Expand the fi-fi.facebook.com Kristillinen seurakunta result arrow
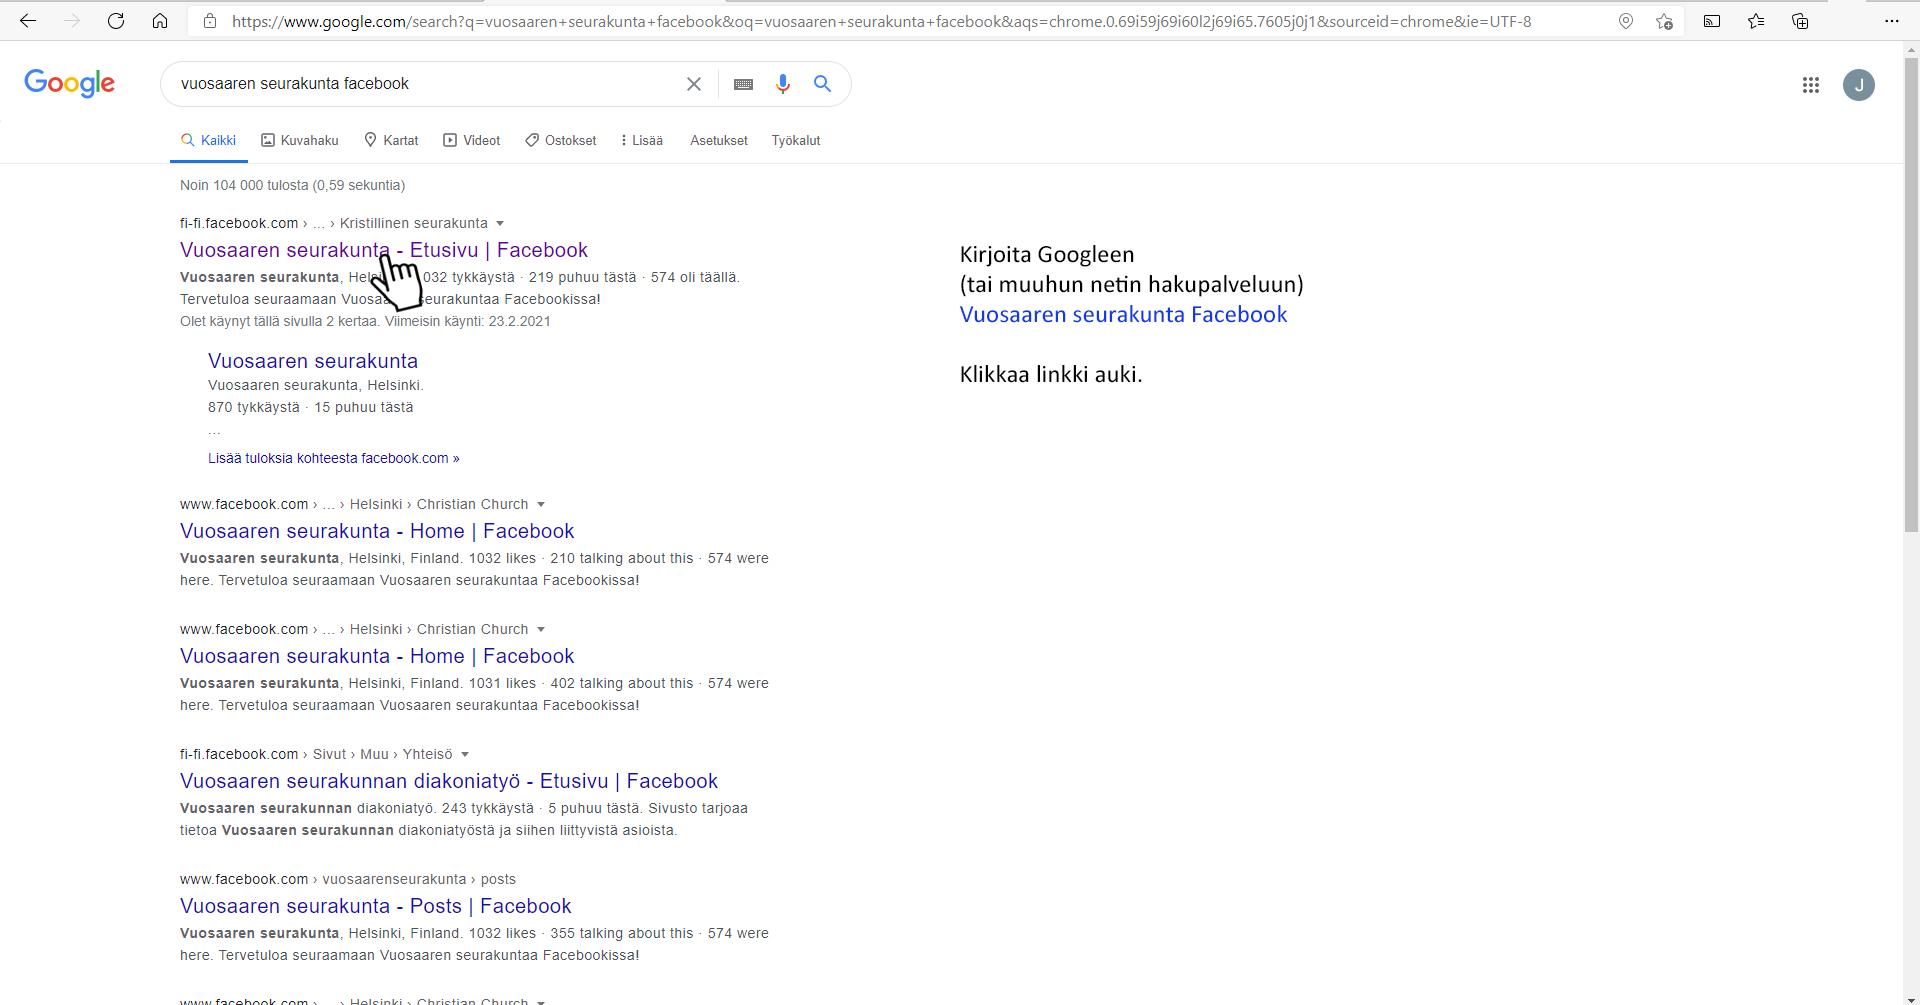This screenshot has height=1005, width=1920. click(500, 224)
